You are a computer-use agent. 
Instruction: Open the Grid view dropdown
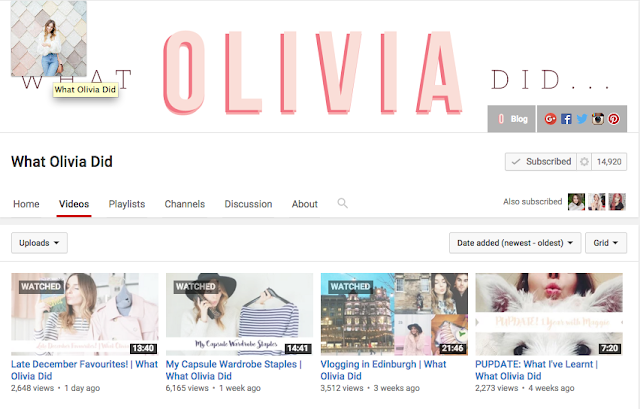click(606, 243)
